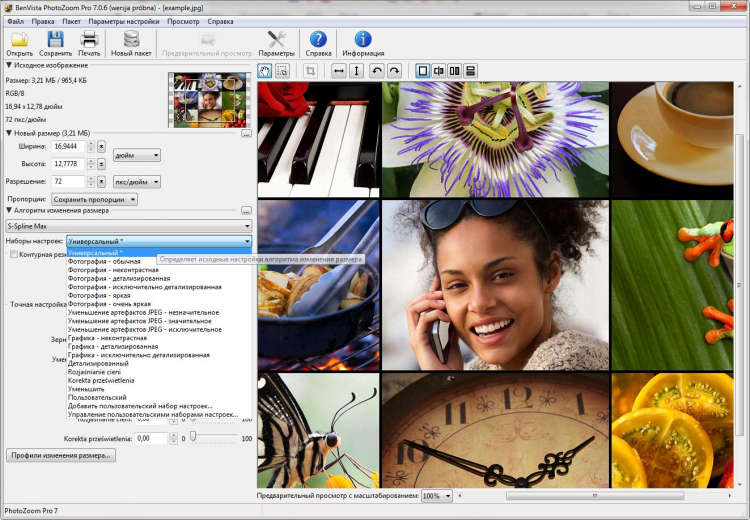Toggle the Контурная checkbox

[x=14, y=254]
